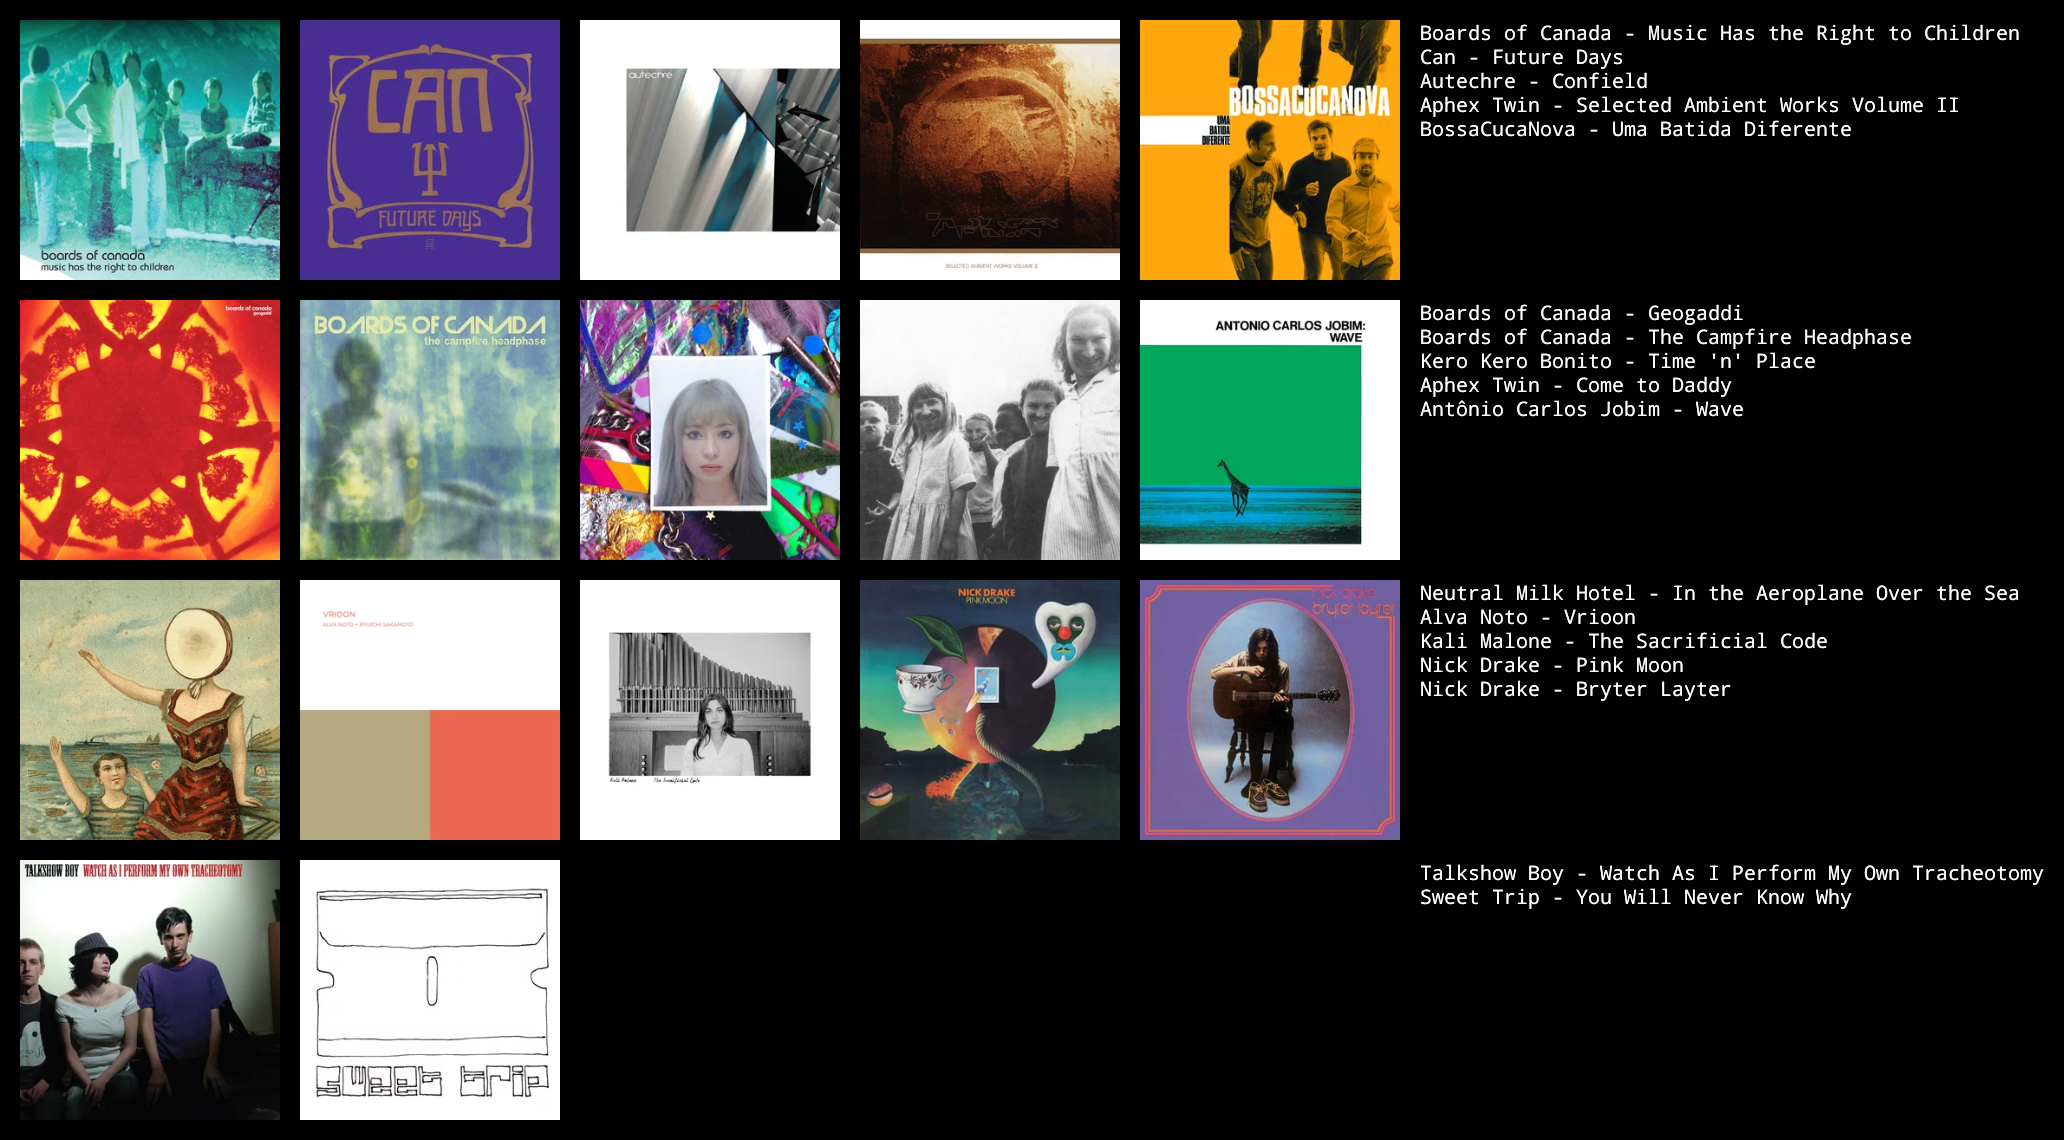Image resolution: width=2064 pixels, height=1140 pixels.
Task: Open the Bryter Layter purple cover
Action: [1270, 710]
